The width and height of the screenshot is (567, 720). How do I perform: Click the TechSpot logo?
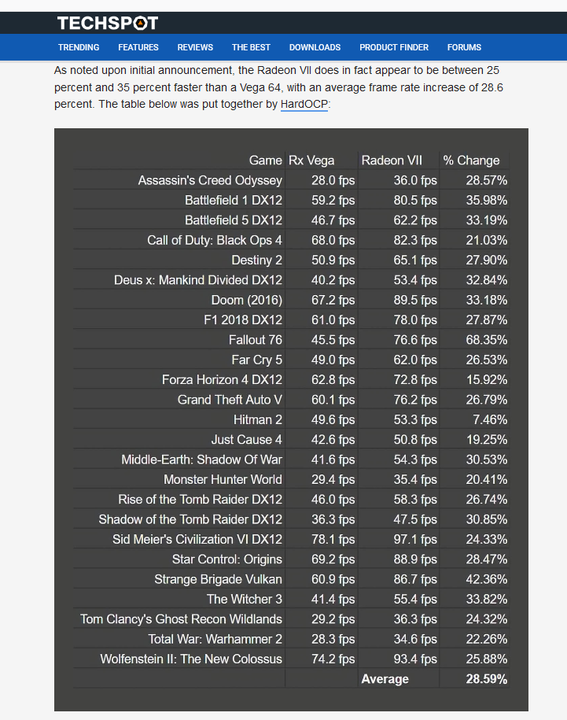(107, 23)
